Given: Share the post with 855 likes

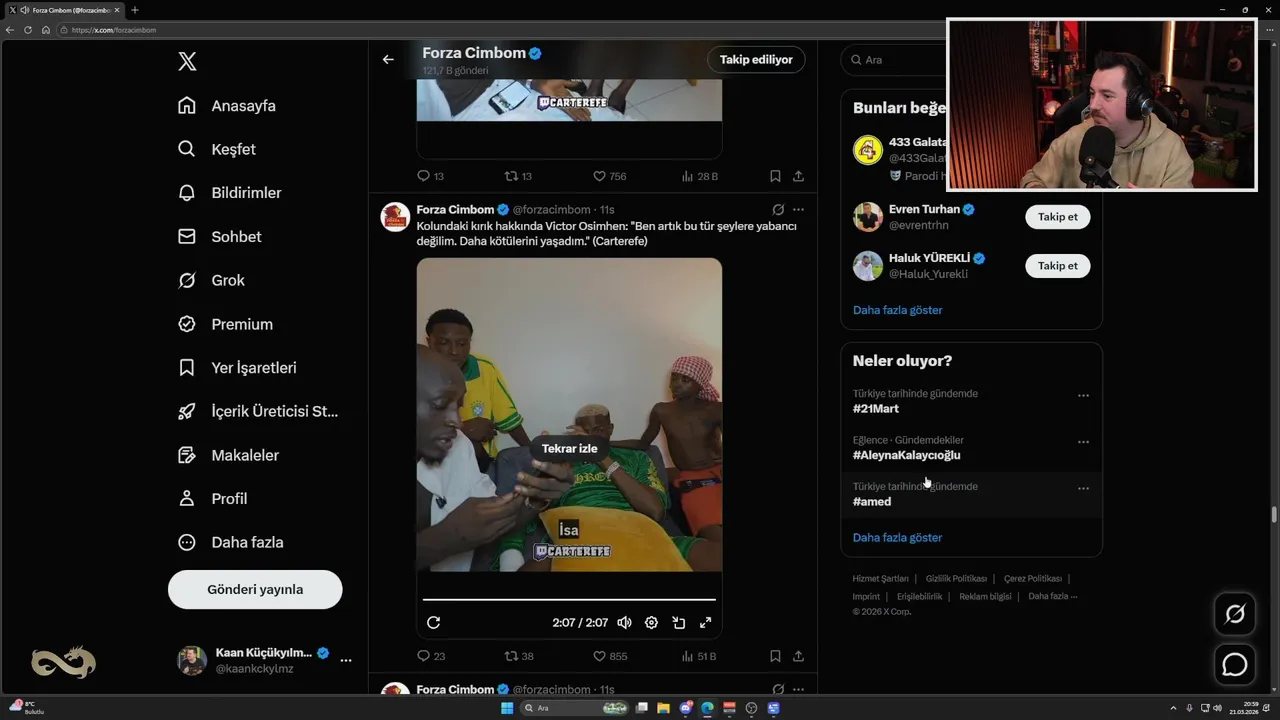Looking at the screenshot, I should [x=798, y=656].
